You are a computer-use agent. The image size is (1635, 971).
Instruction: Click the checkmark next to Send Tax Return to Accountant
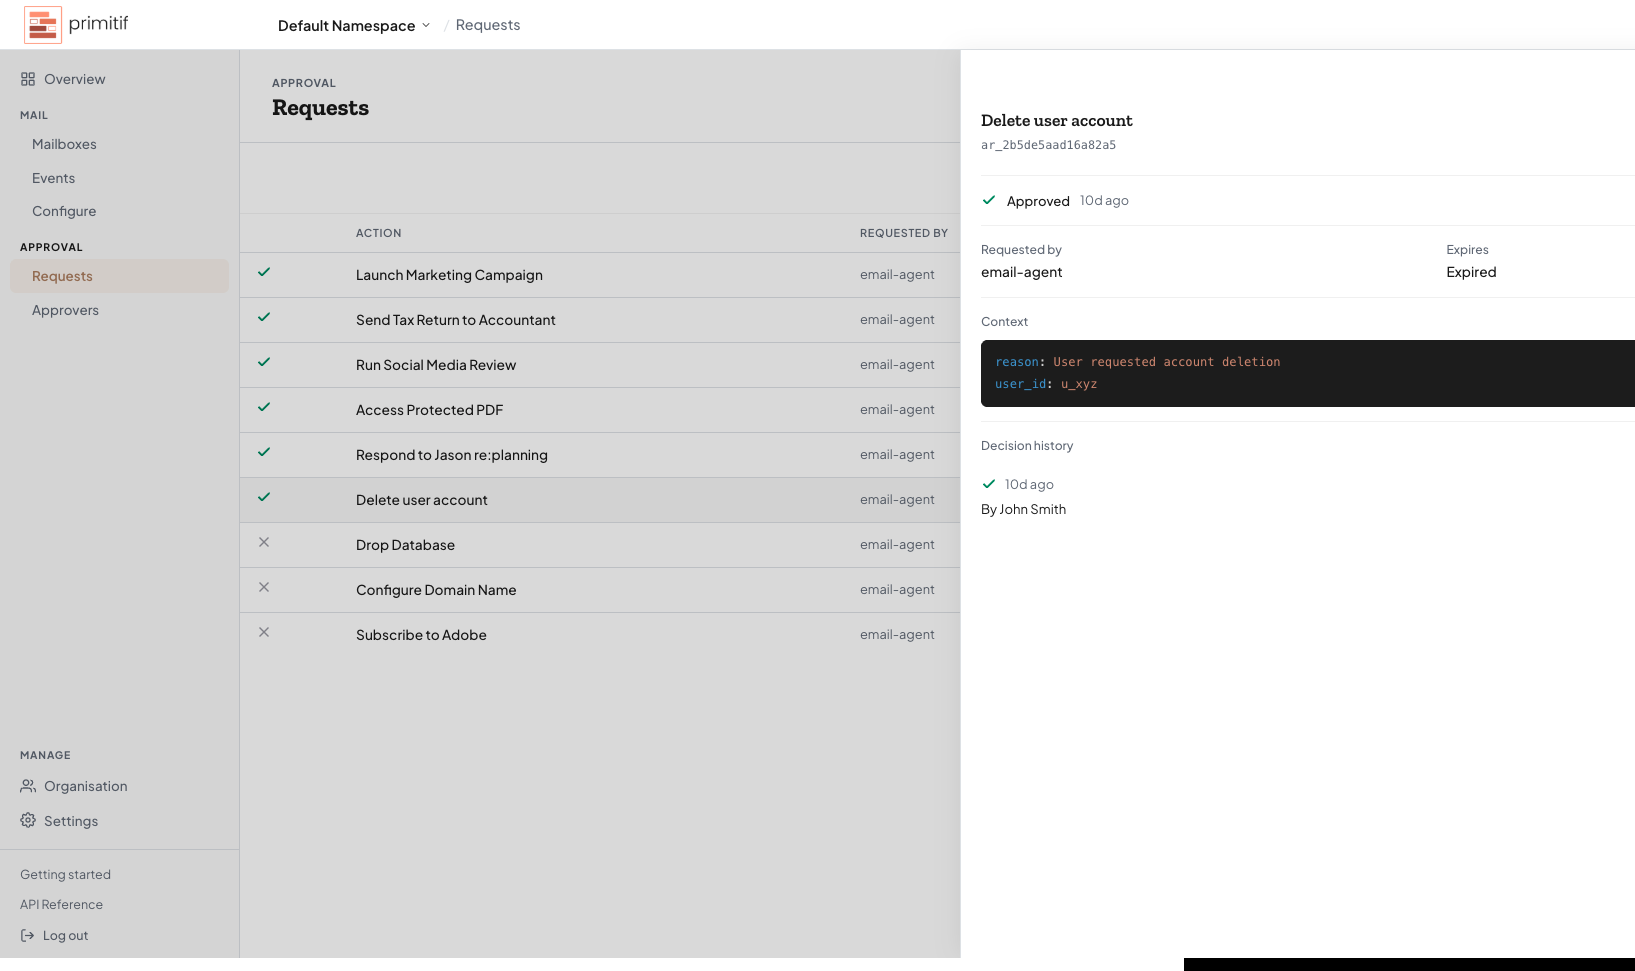click(263, 317)
